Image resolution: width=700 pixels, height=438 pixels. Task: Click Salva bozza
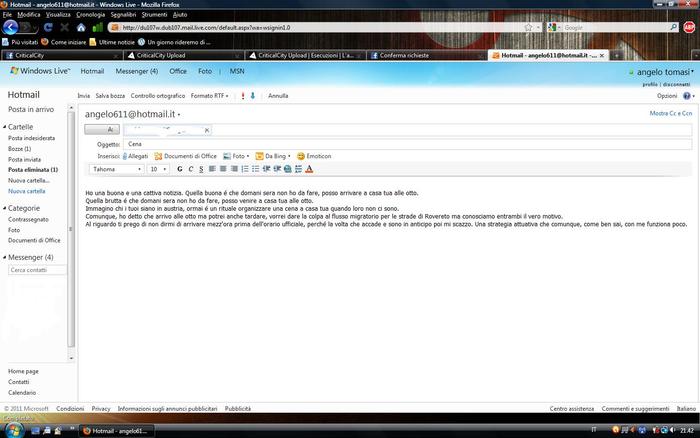(x=110, y=96)
